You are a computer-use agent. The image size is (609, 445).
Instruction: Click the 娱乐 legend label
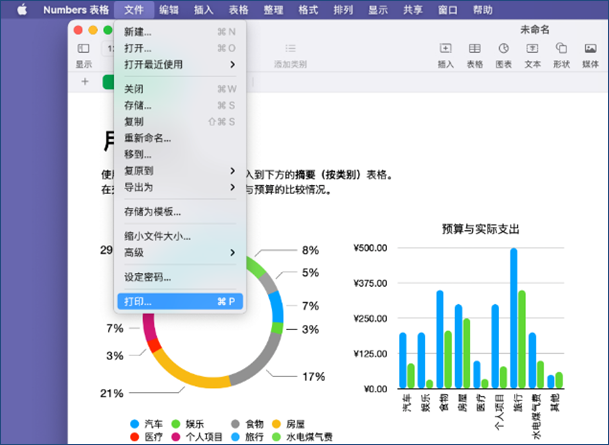[x=195, y=424]
